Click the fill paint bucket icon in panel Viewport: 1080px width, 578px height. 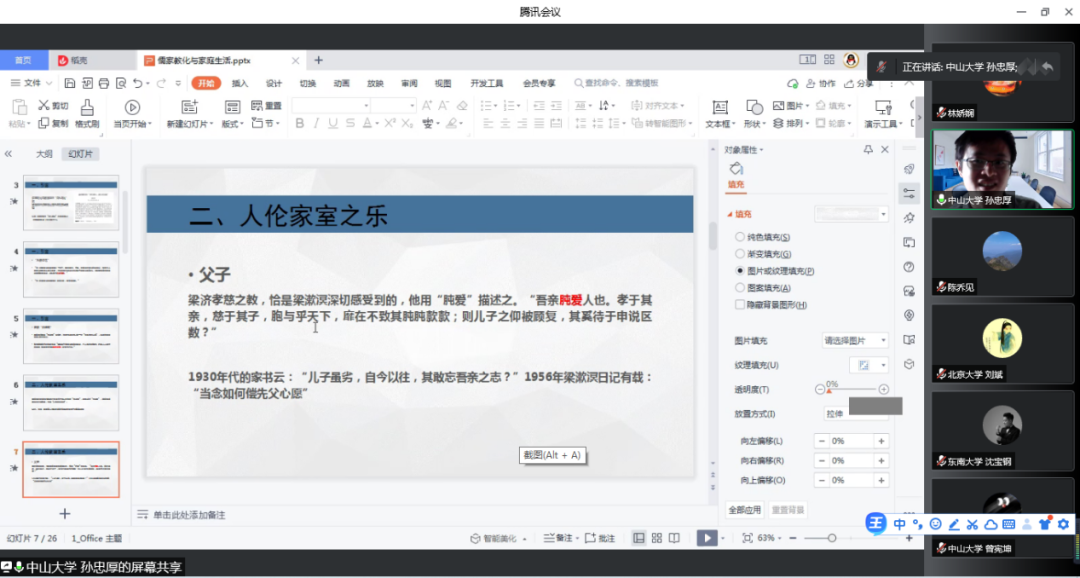736,169
